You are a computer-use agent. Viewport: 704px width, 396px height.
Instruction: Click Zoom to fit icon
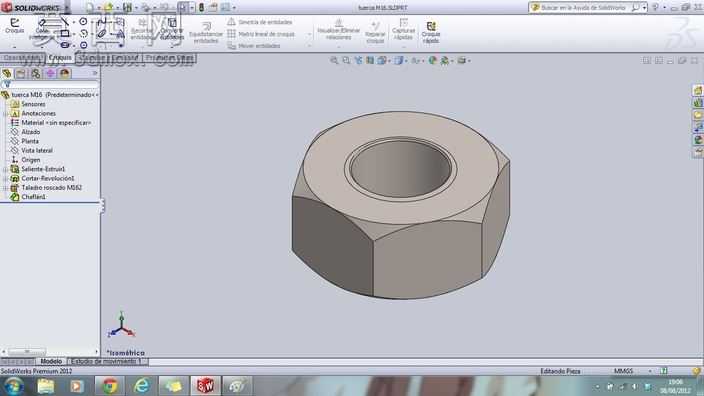click(x=334, y=60)
